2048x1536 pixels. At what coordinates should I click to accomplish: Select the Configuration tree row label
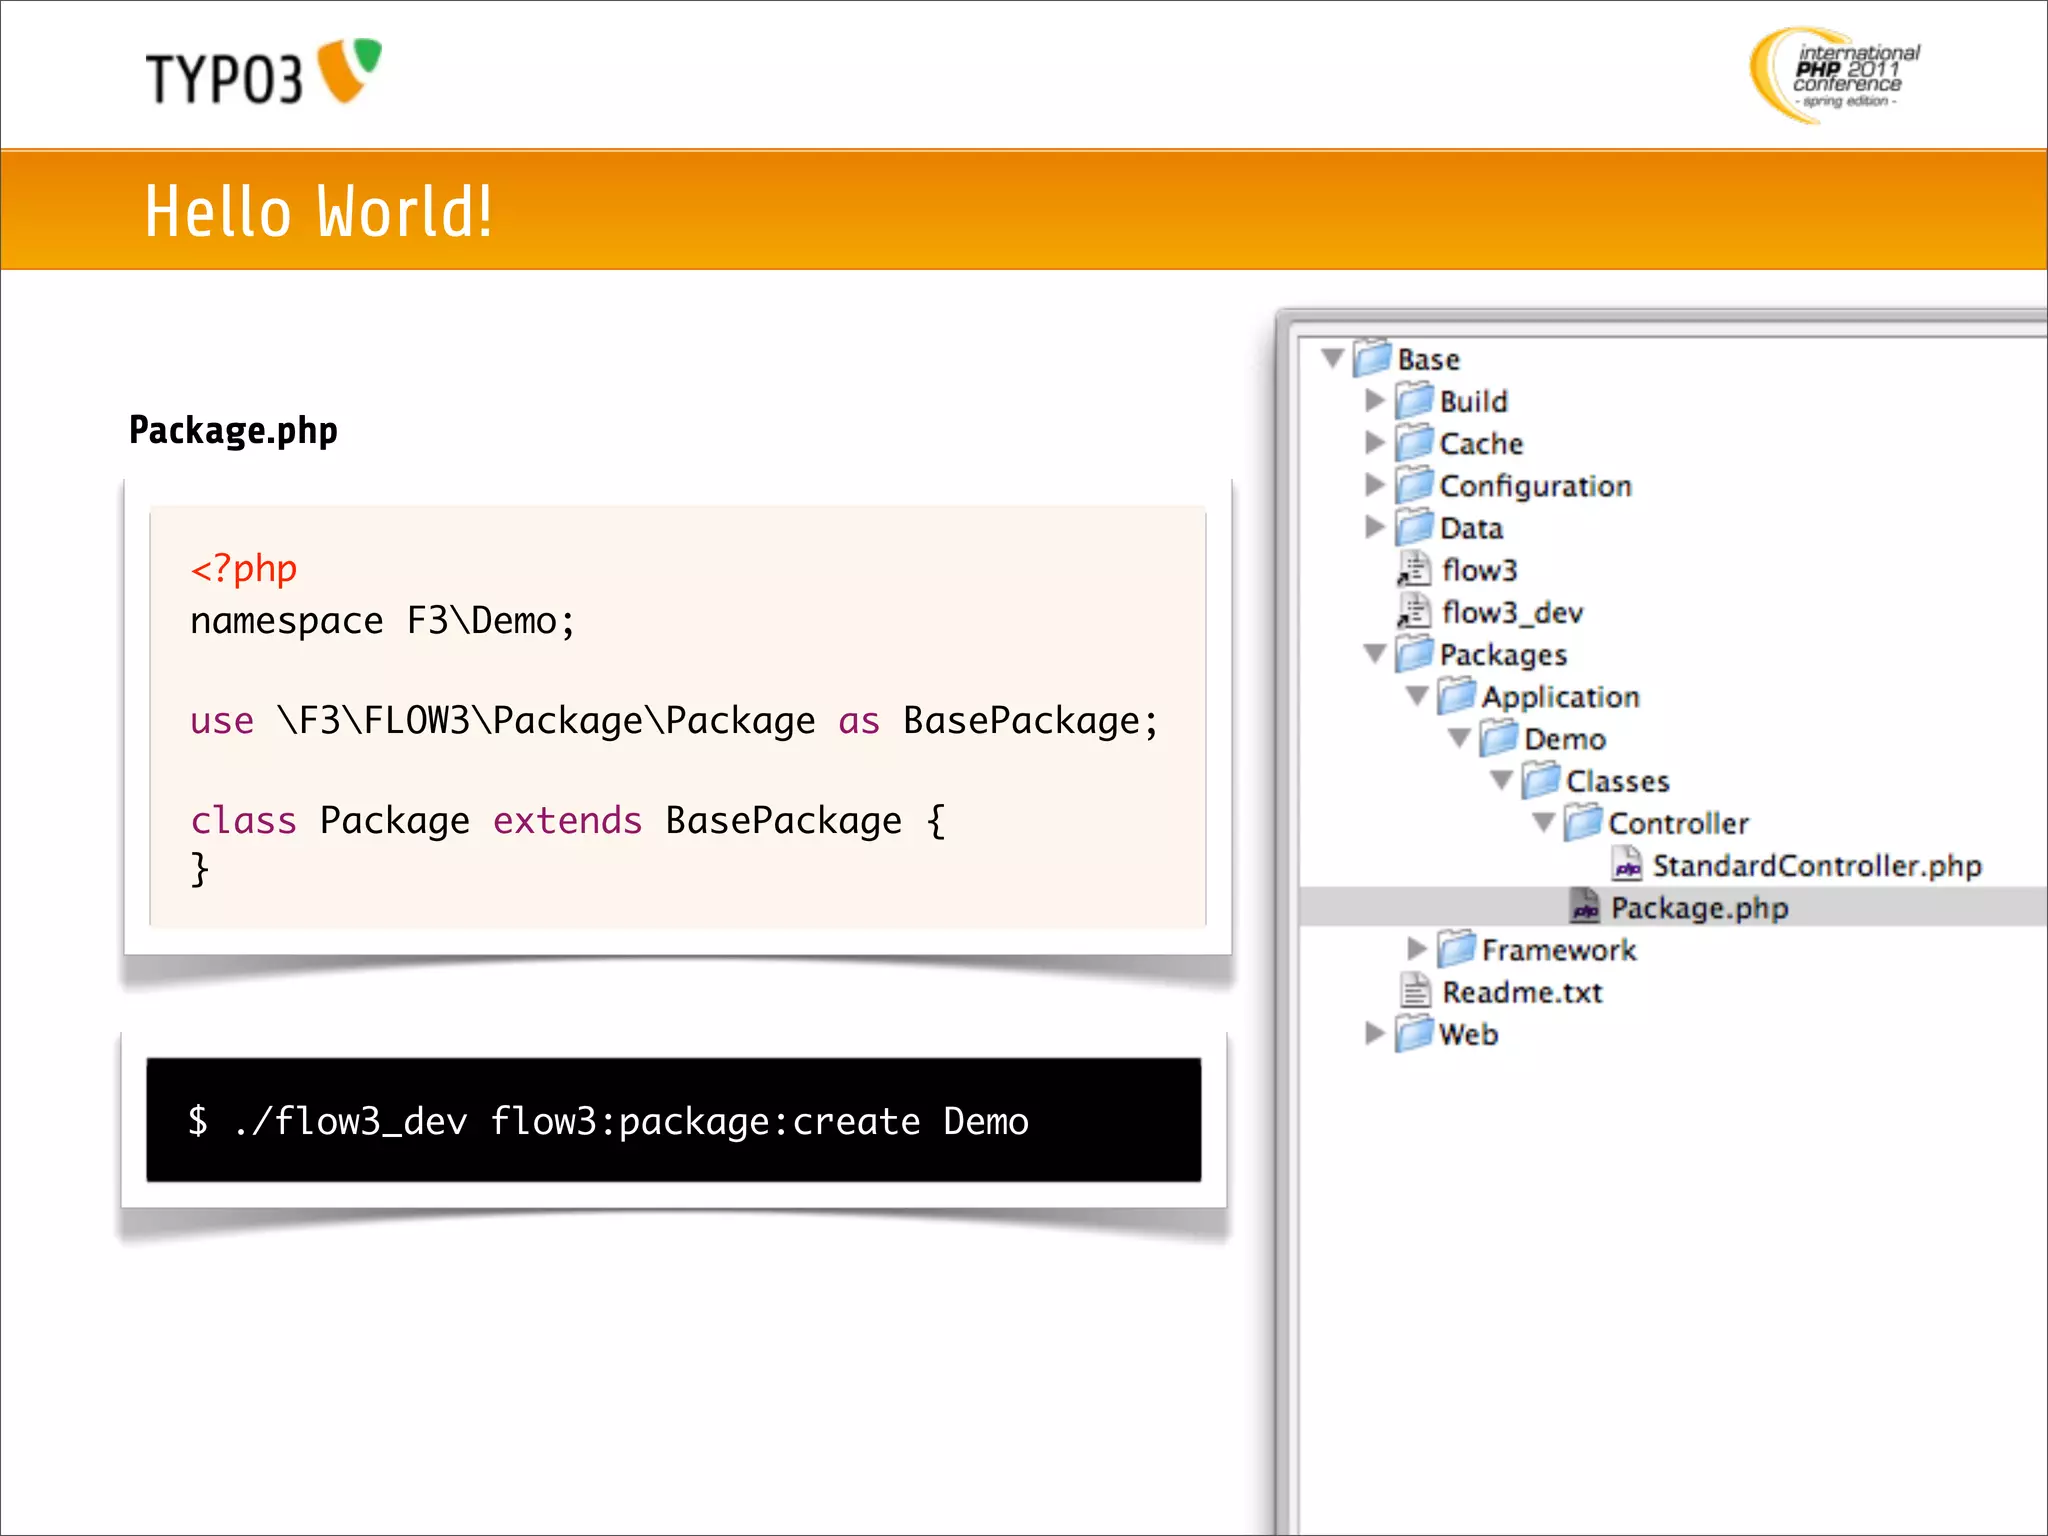coord(1535,486)
